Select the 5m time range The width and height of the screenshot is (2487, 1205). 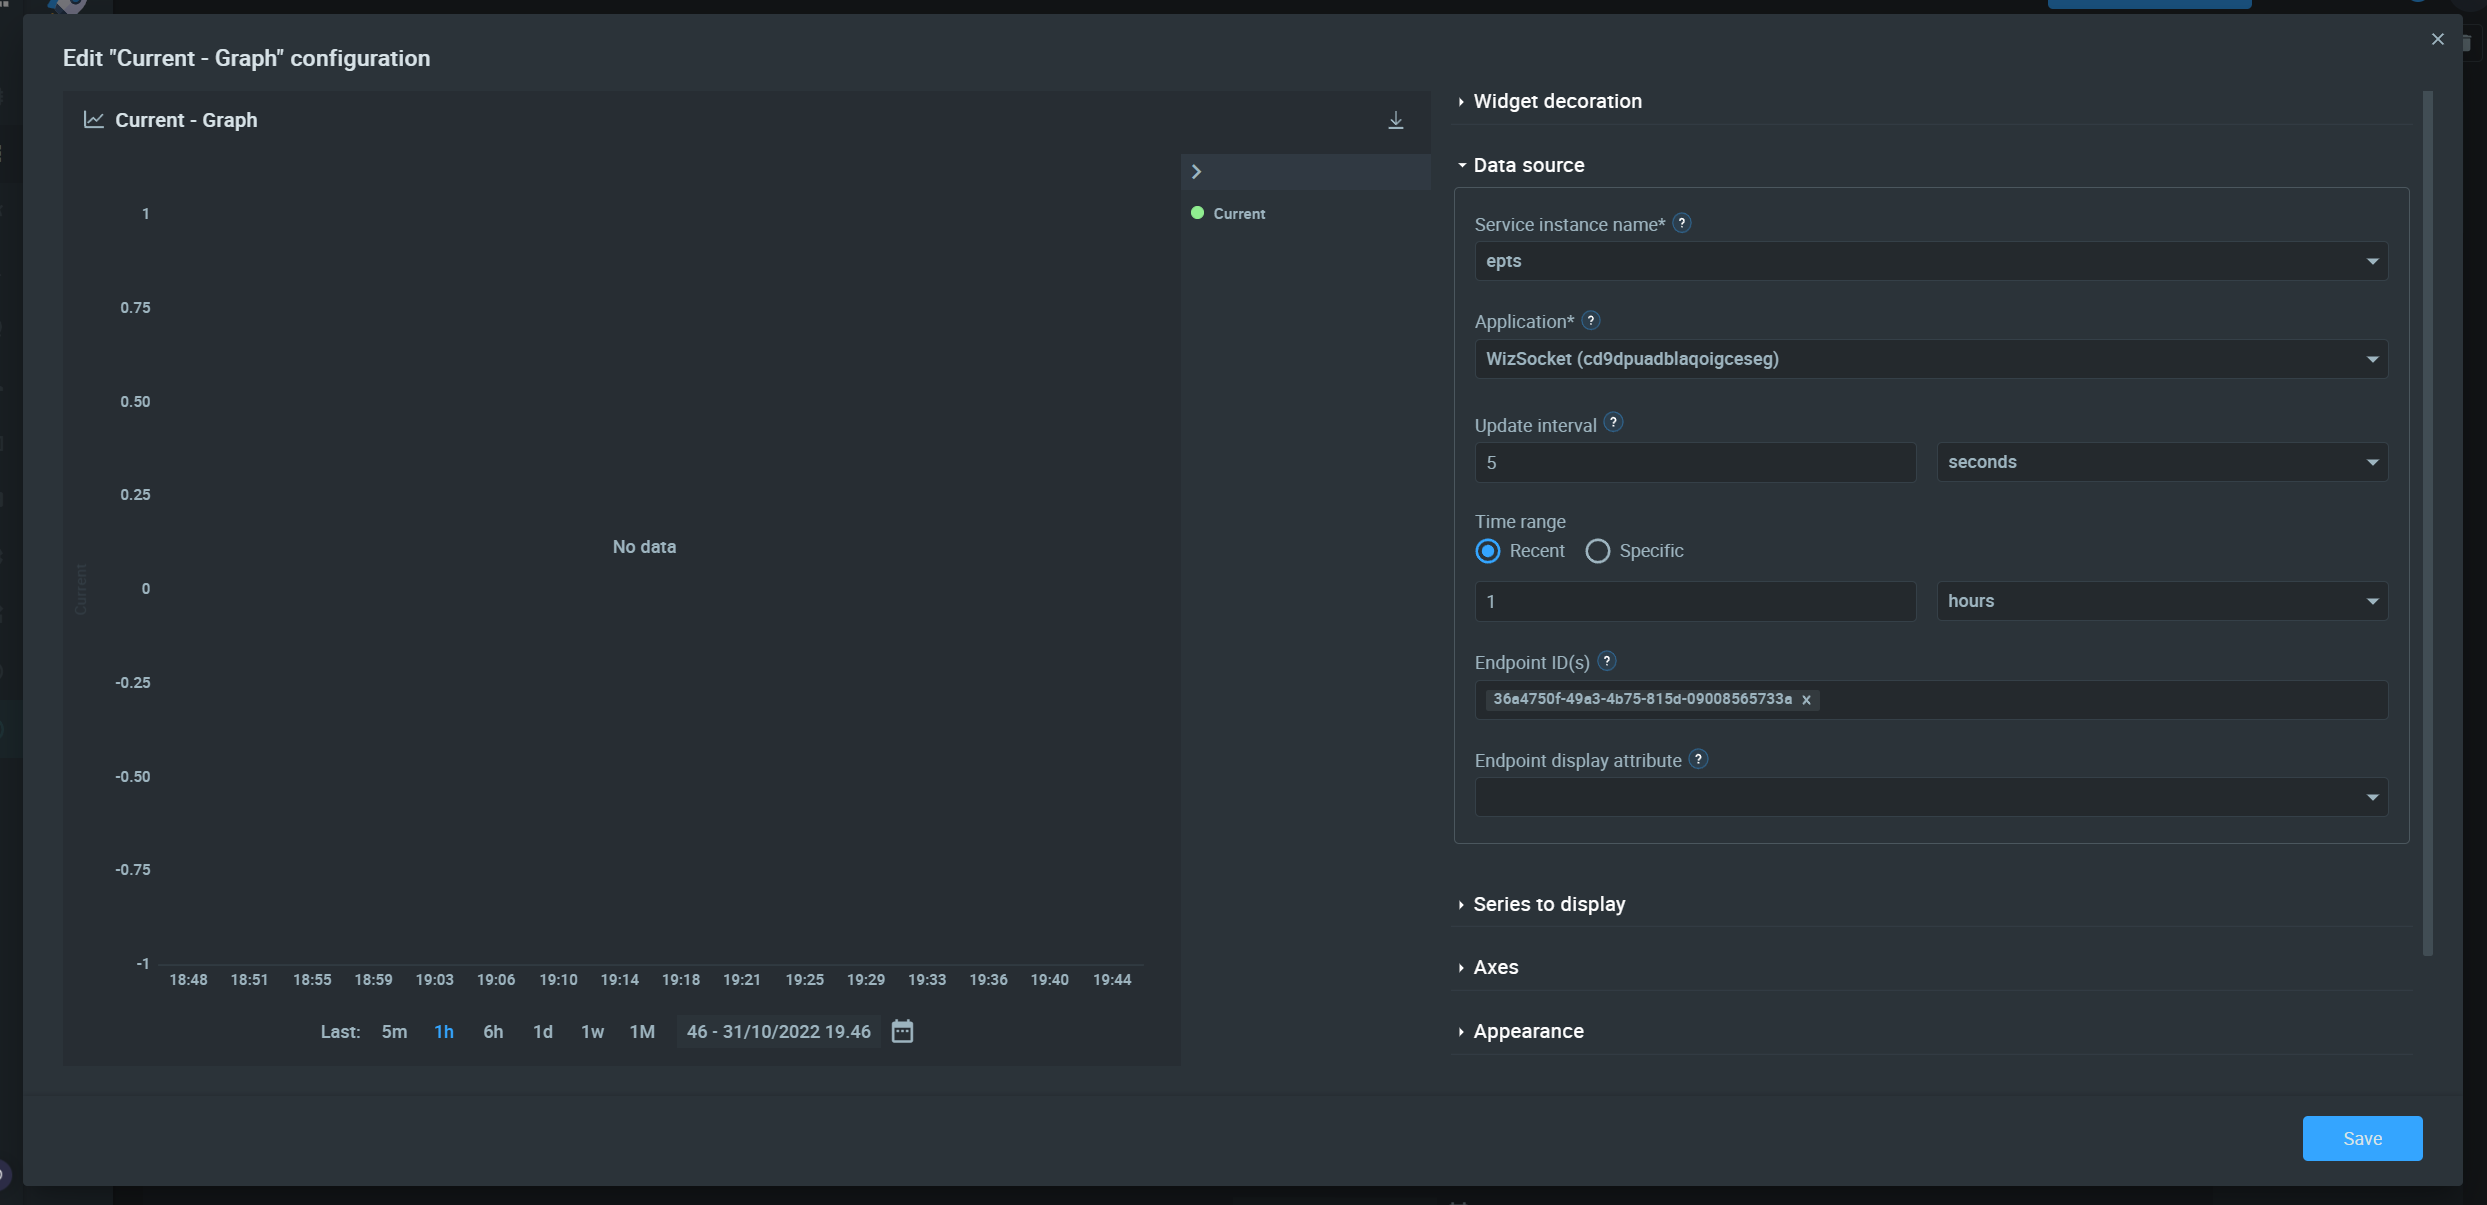coord(394,1031)
